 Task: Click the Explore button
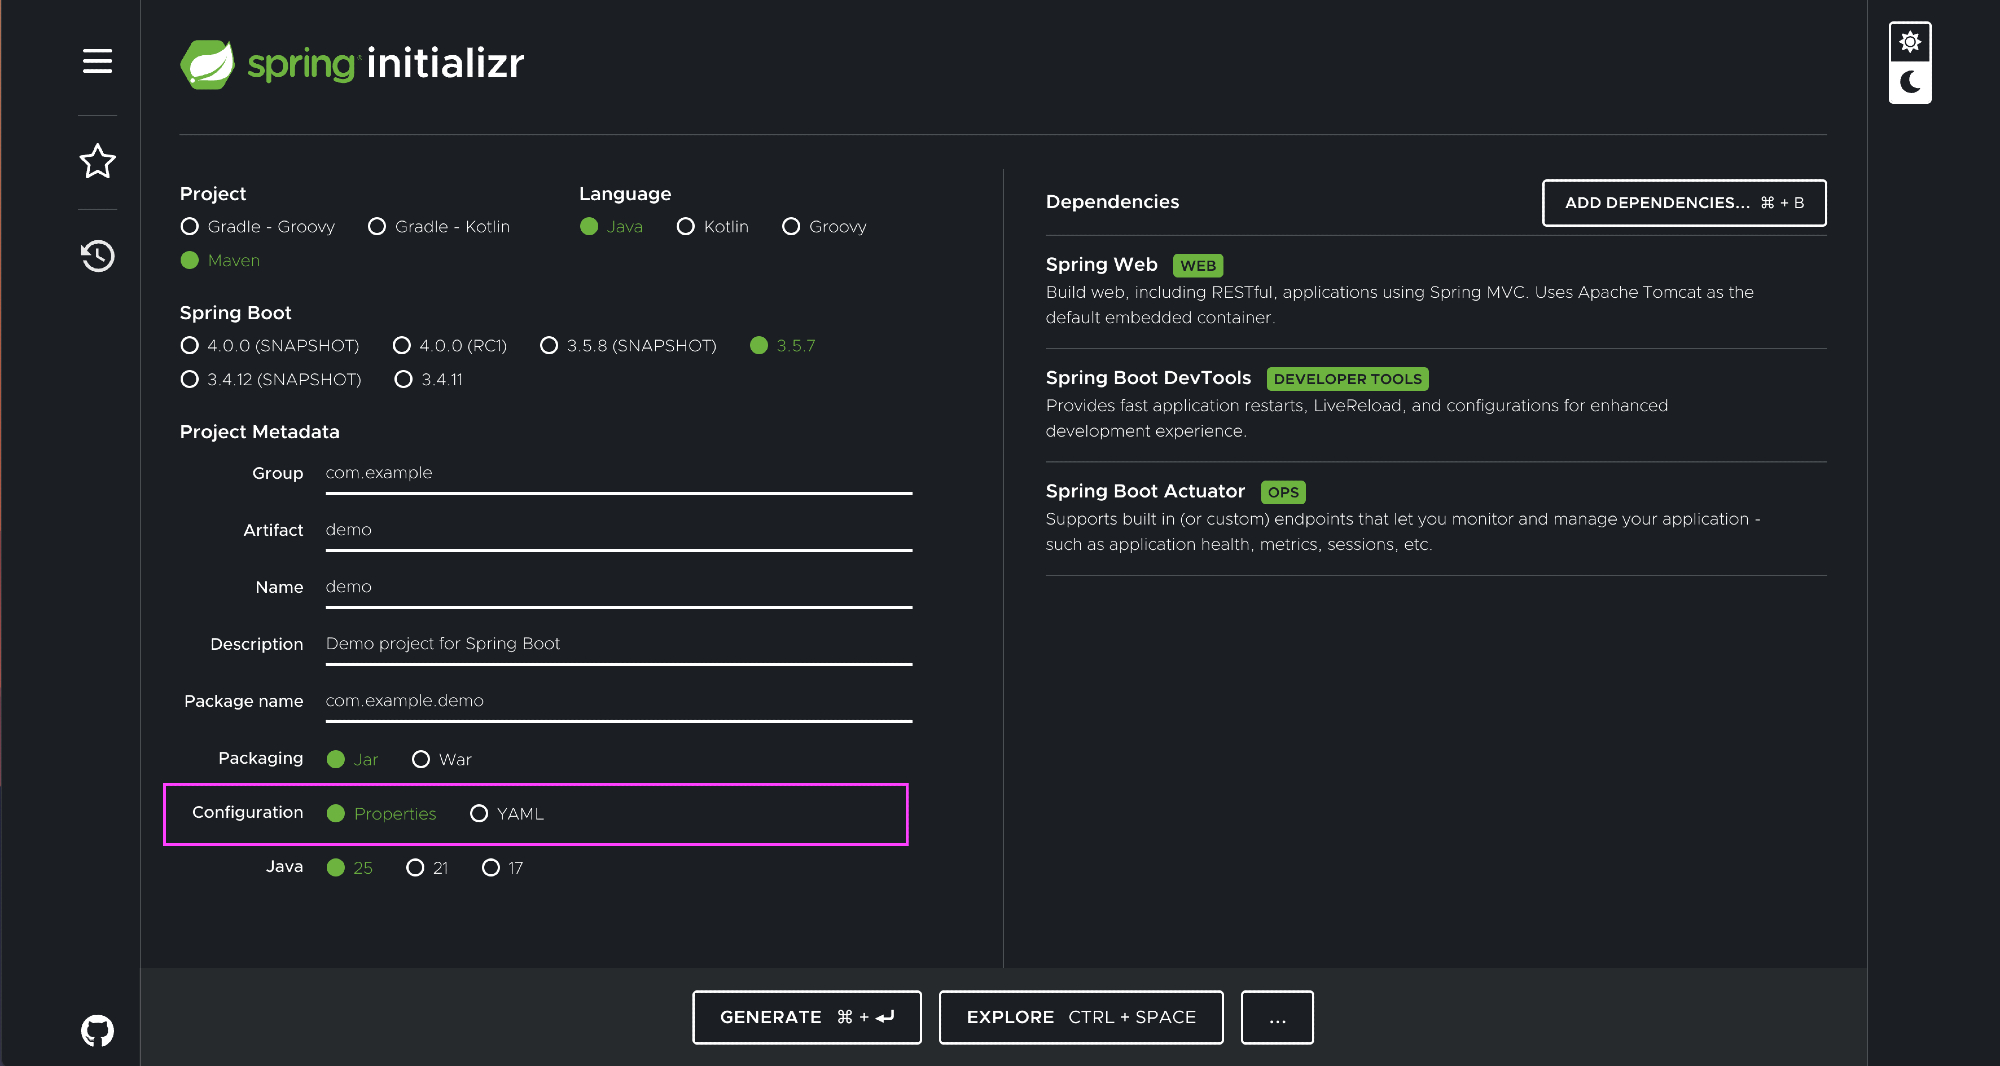[x=1080, y=1017]
